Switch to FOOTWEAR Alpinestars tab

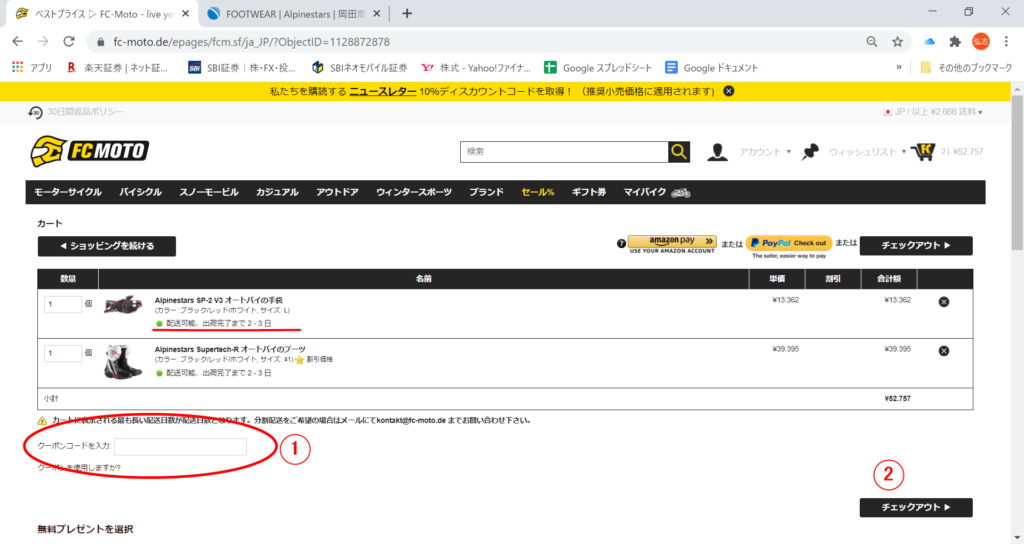(294, 14)
